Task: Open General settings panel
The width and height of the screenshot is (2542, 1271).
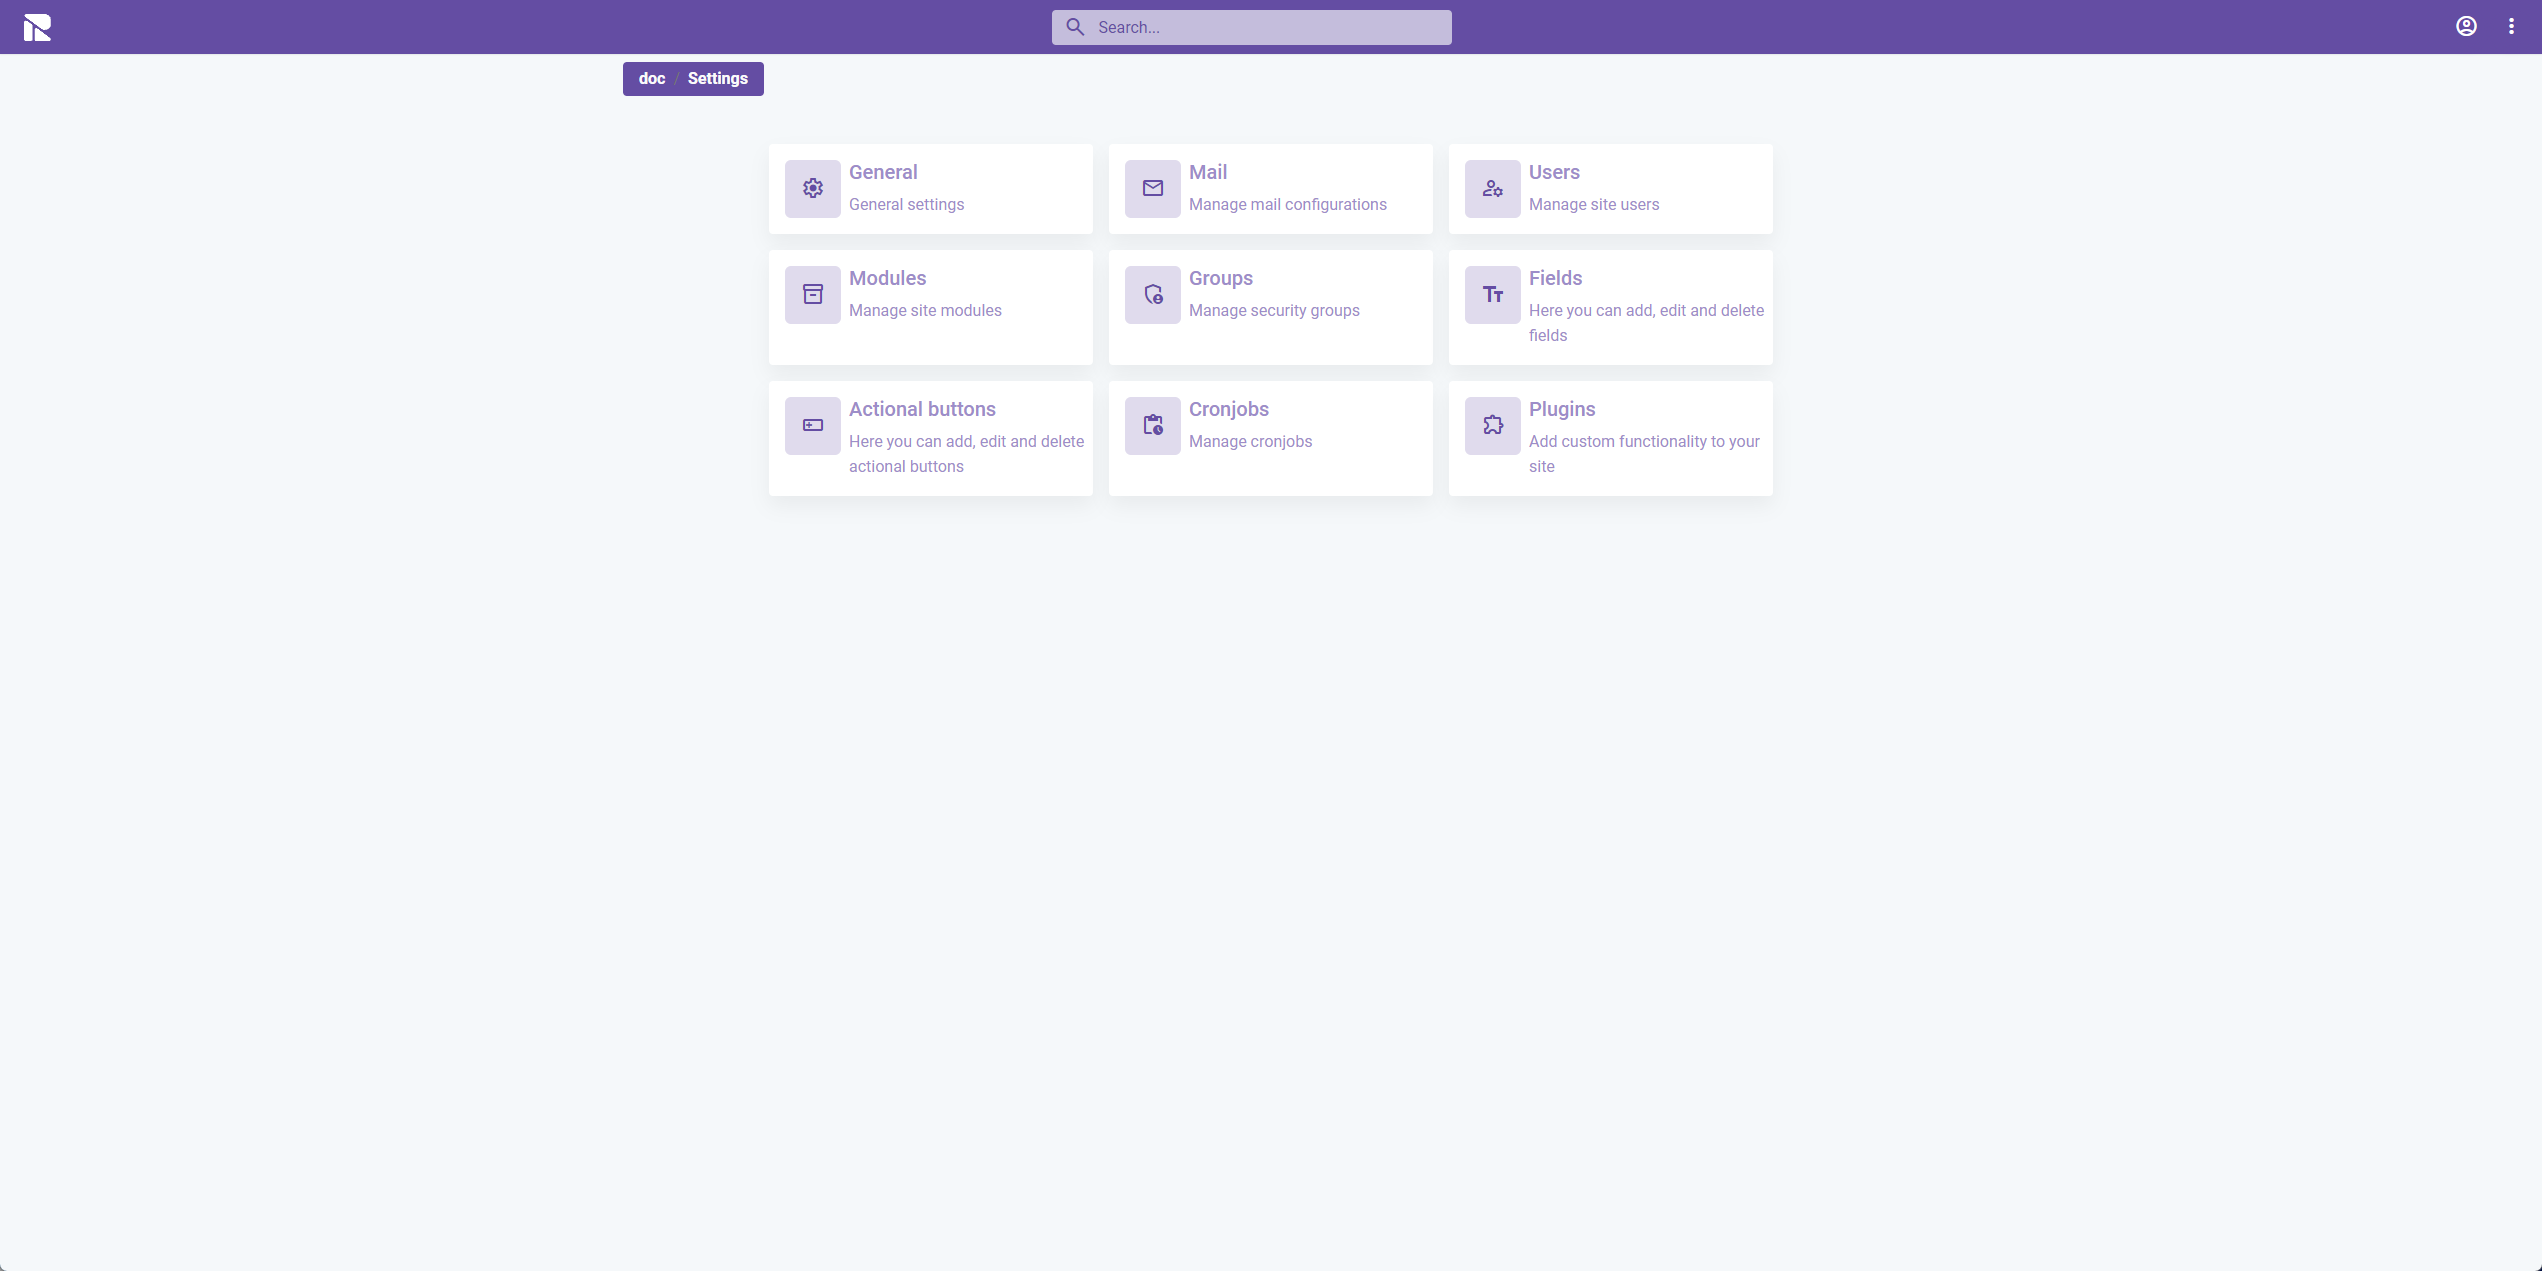Action: (x=931, y=186)
